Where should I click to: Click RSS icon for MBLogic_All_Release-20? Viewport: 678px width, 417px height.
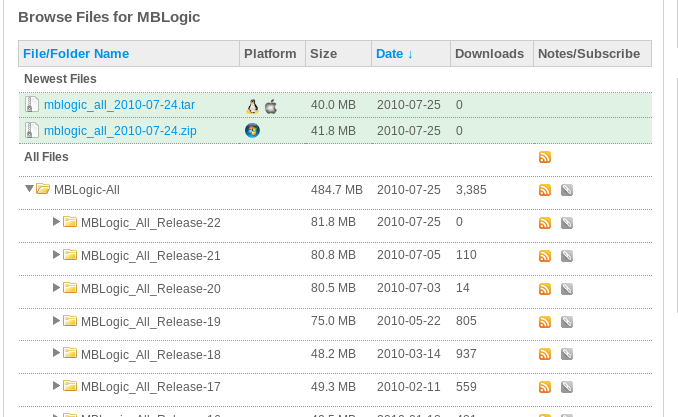[x=545, y=289]
